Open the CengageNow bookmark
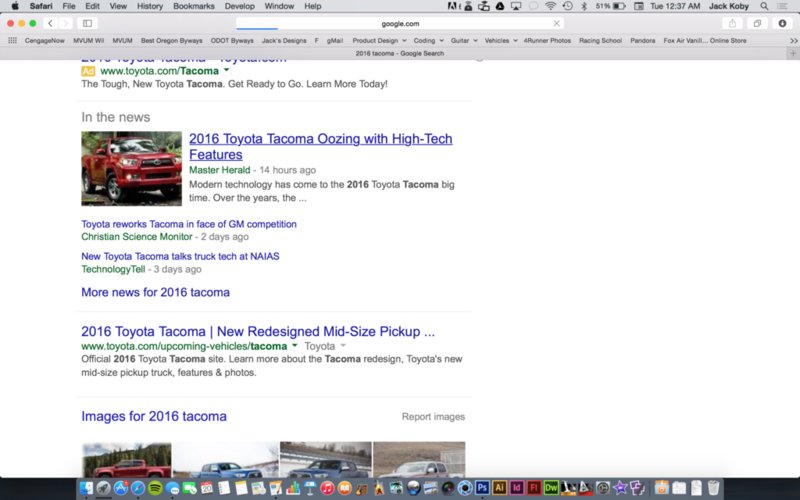The image size is (800, 500). click(x=44, y=40)
